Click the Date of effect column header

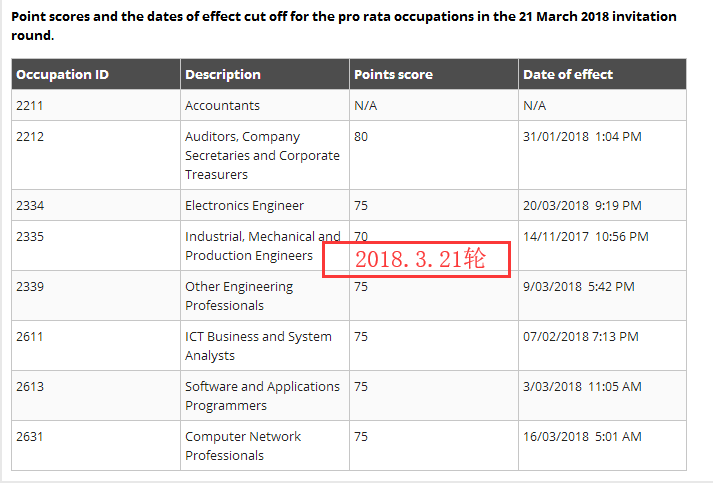pos(567,74)
